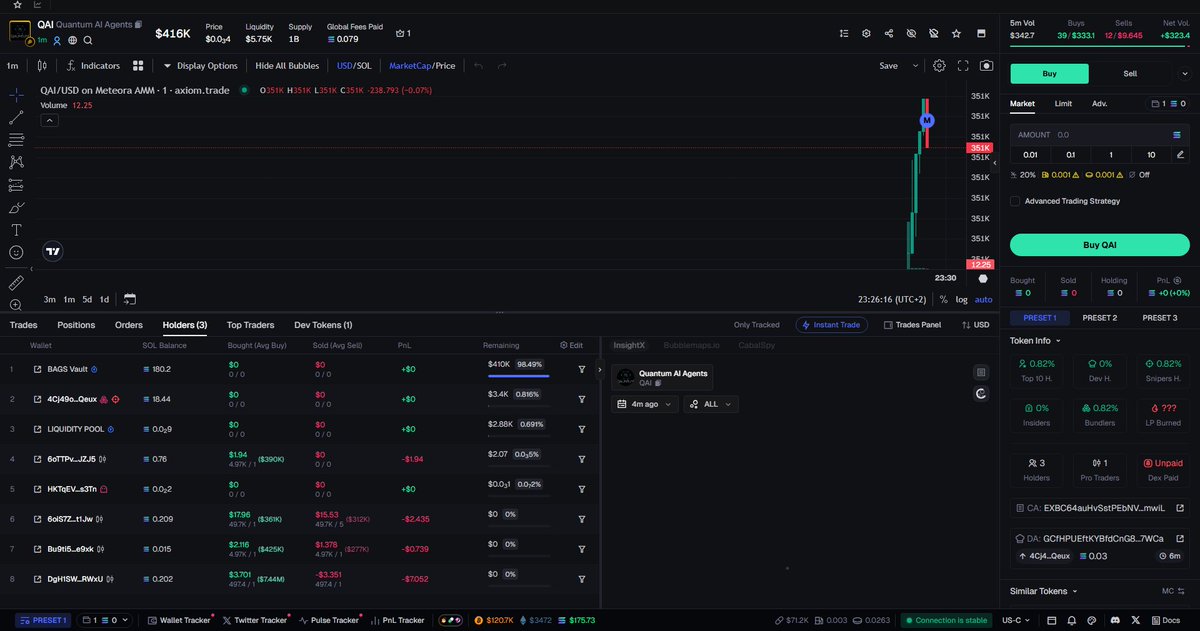
Task: Click the TradingView logo on chart
Action: tap(53, 252)
